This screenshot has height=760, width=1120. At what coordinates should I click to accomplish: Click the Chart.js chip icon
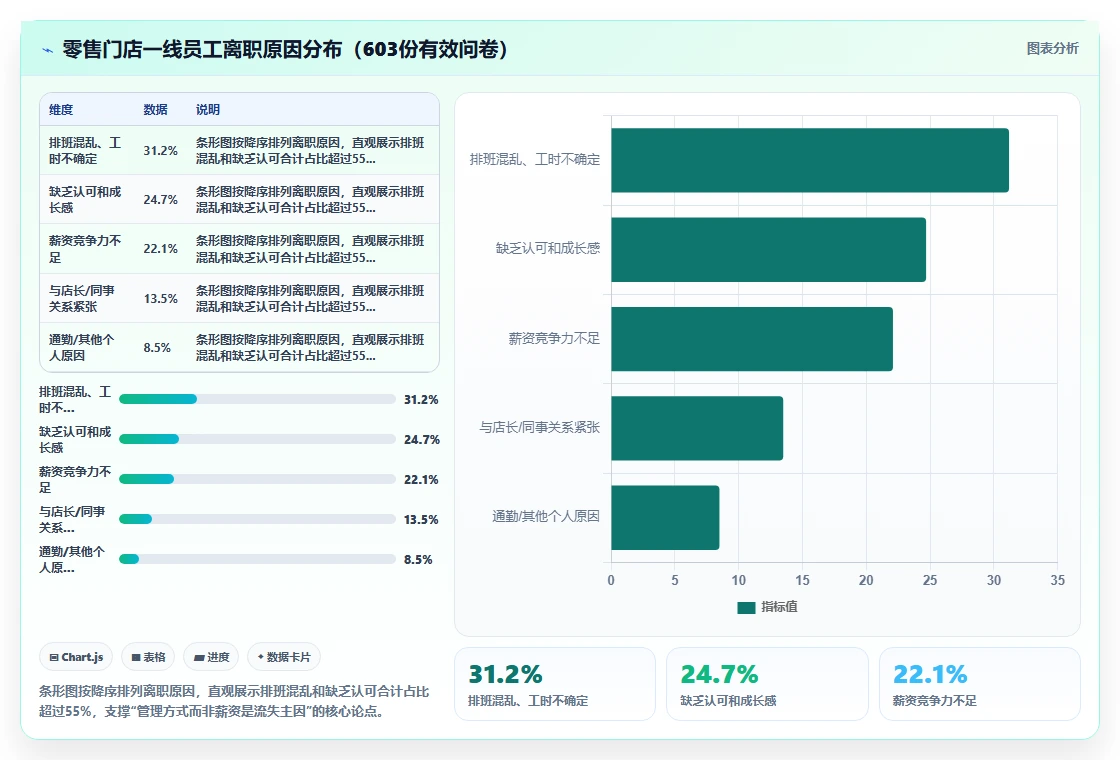pyautogui.click(x=54, y=657)
